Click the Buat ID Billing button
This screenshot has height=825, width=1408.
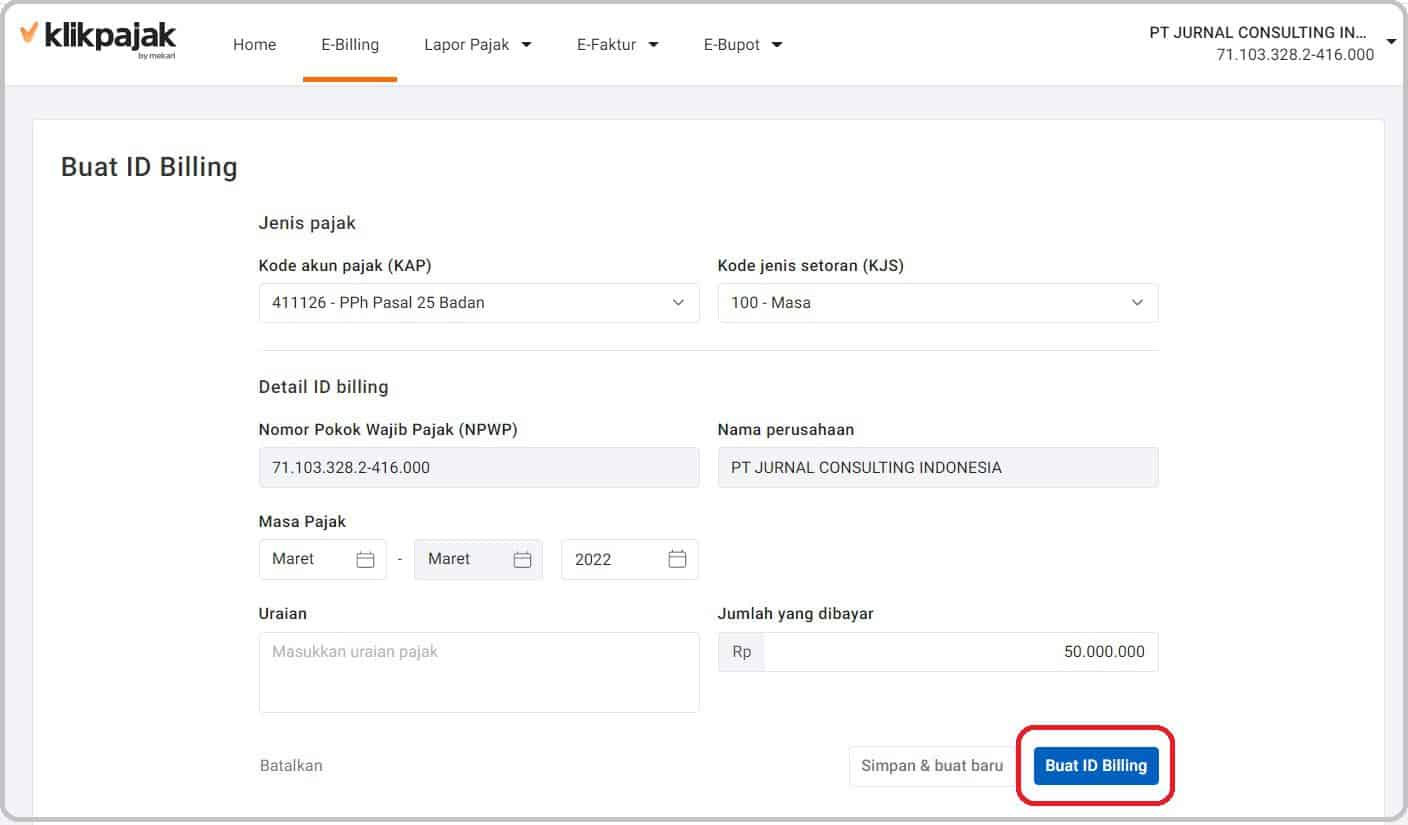coord(1096,766)
